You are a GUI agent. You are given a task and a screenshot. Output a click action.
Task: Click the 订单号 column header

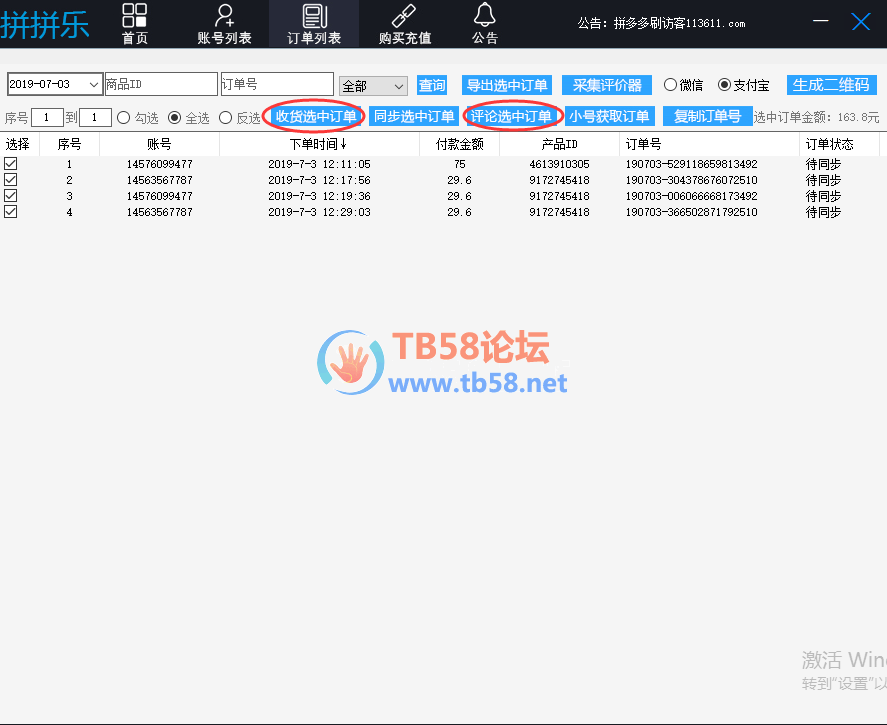(x=710, y=144)
